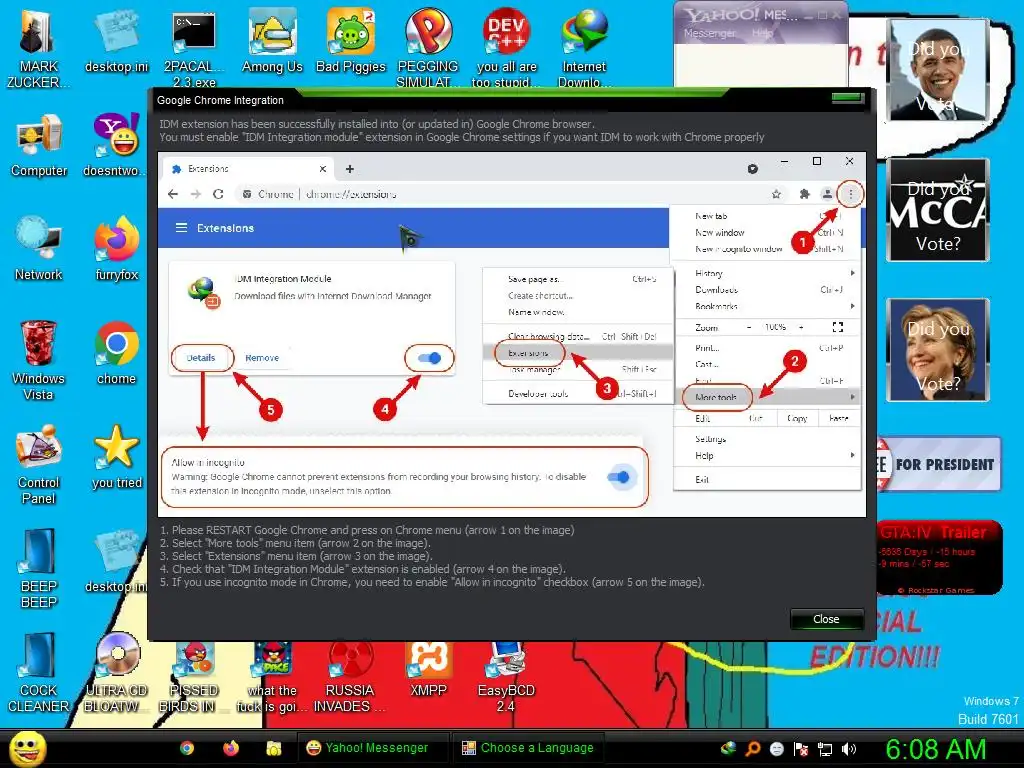Open the Bad Piggies desktop icon
The height and width of the screenshot is (768, 1024).
[351, 42]
